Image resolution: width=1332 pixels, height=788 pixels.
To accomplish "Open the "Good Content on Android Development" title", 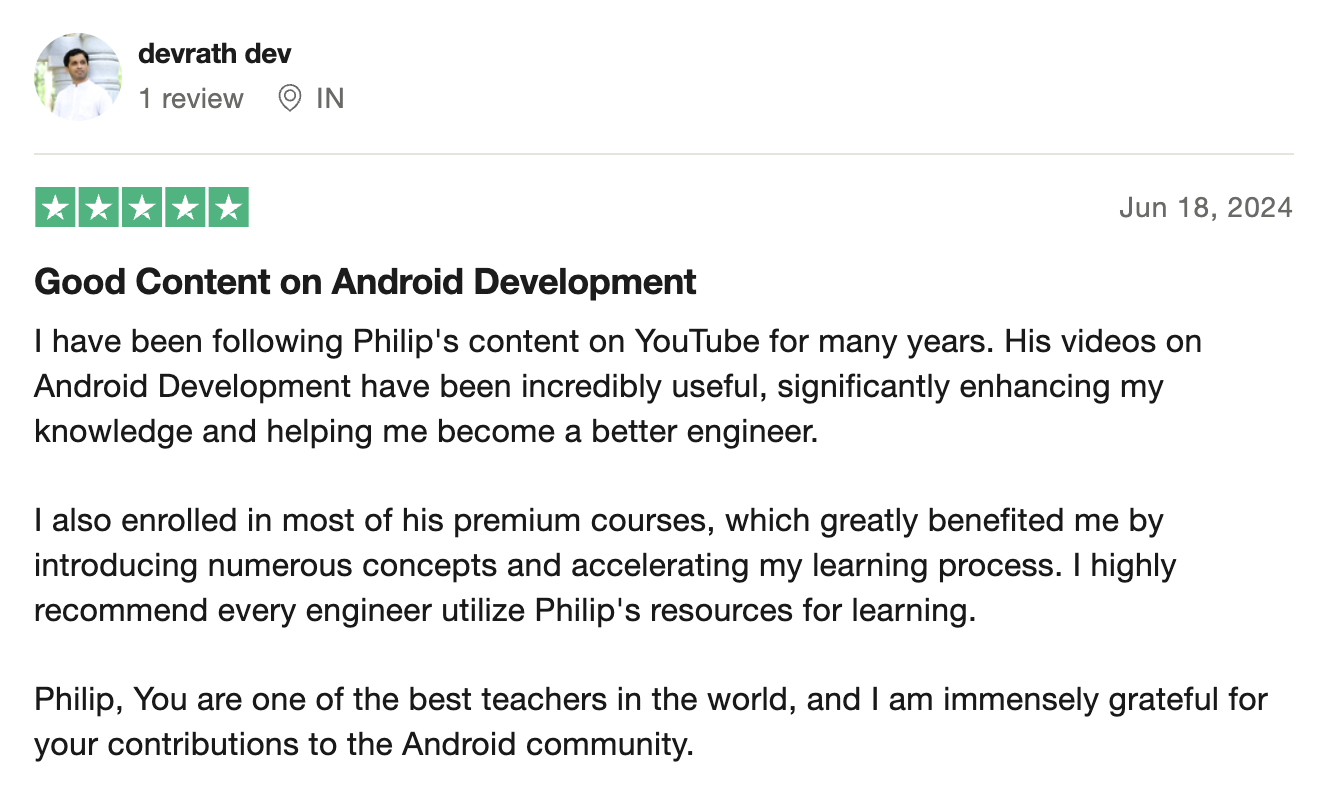I will tap(366, 282).
